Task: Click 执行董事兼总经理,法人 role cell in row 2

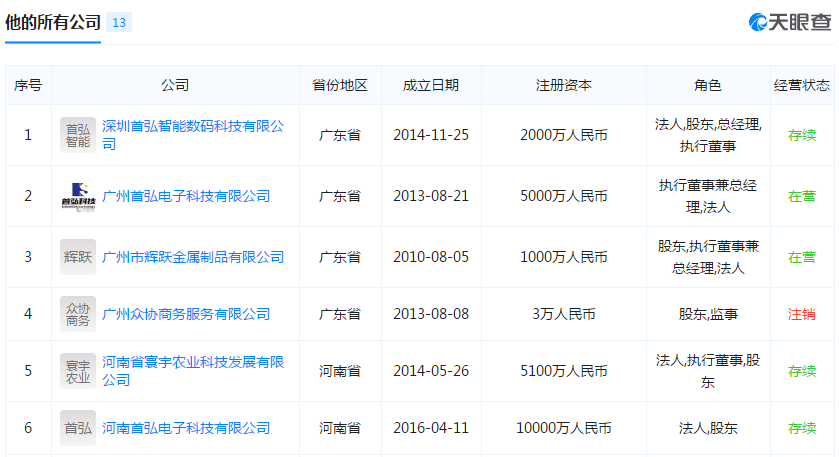Action: coord(708,196)
